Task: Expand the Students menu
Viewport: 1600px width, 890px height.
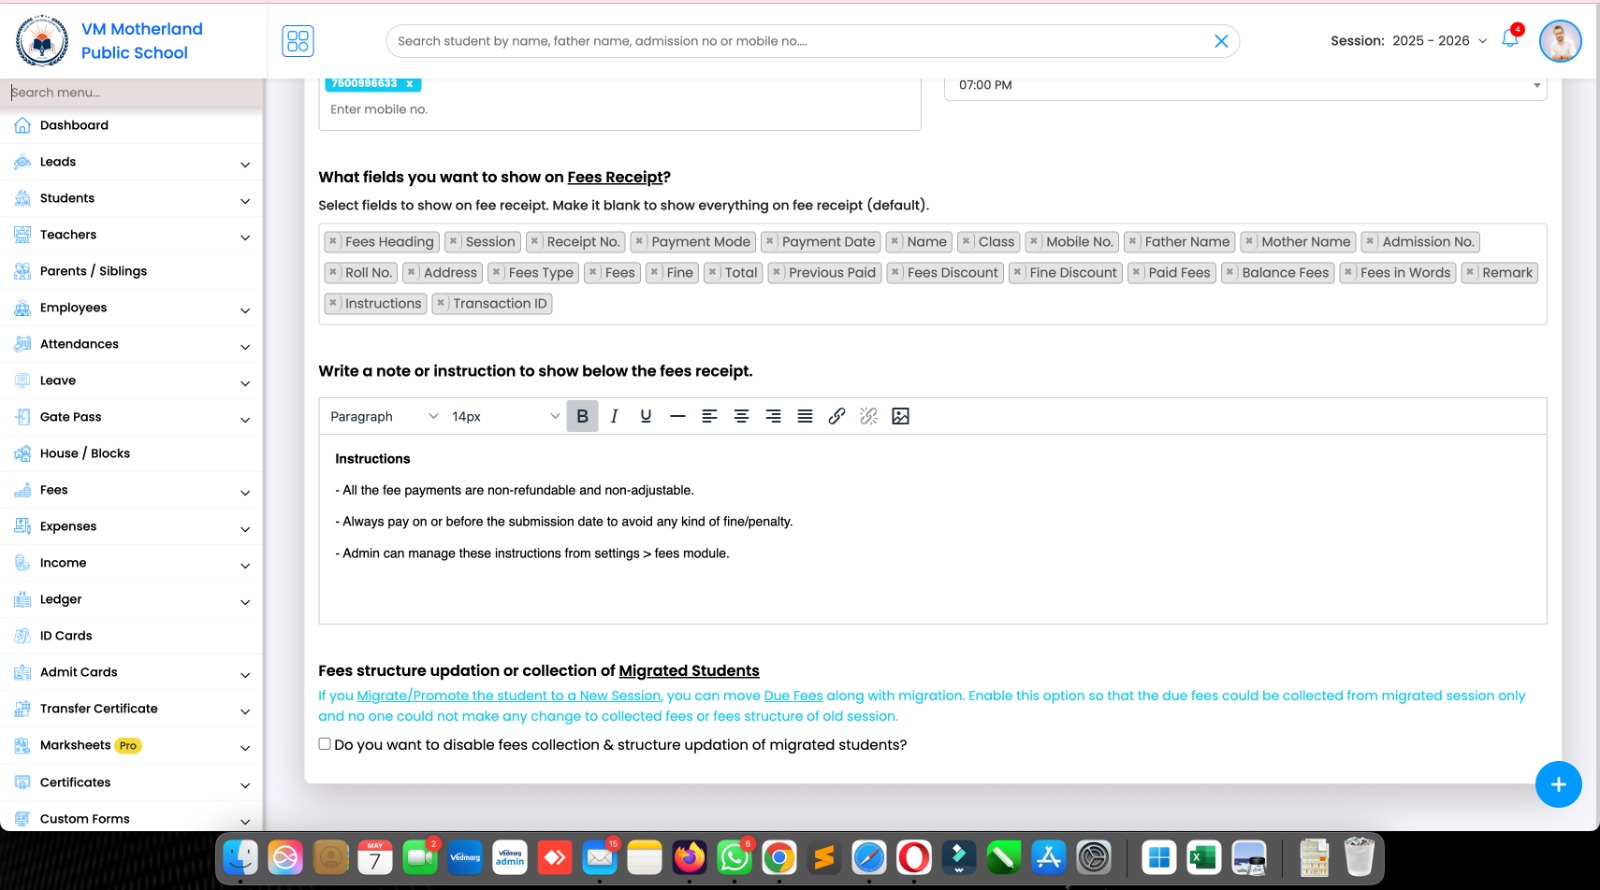Action: [245, 201]
